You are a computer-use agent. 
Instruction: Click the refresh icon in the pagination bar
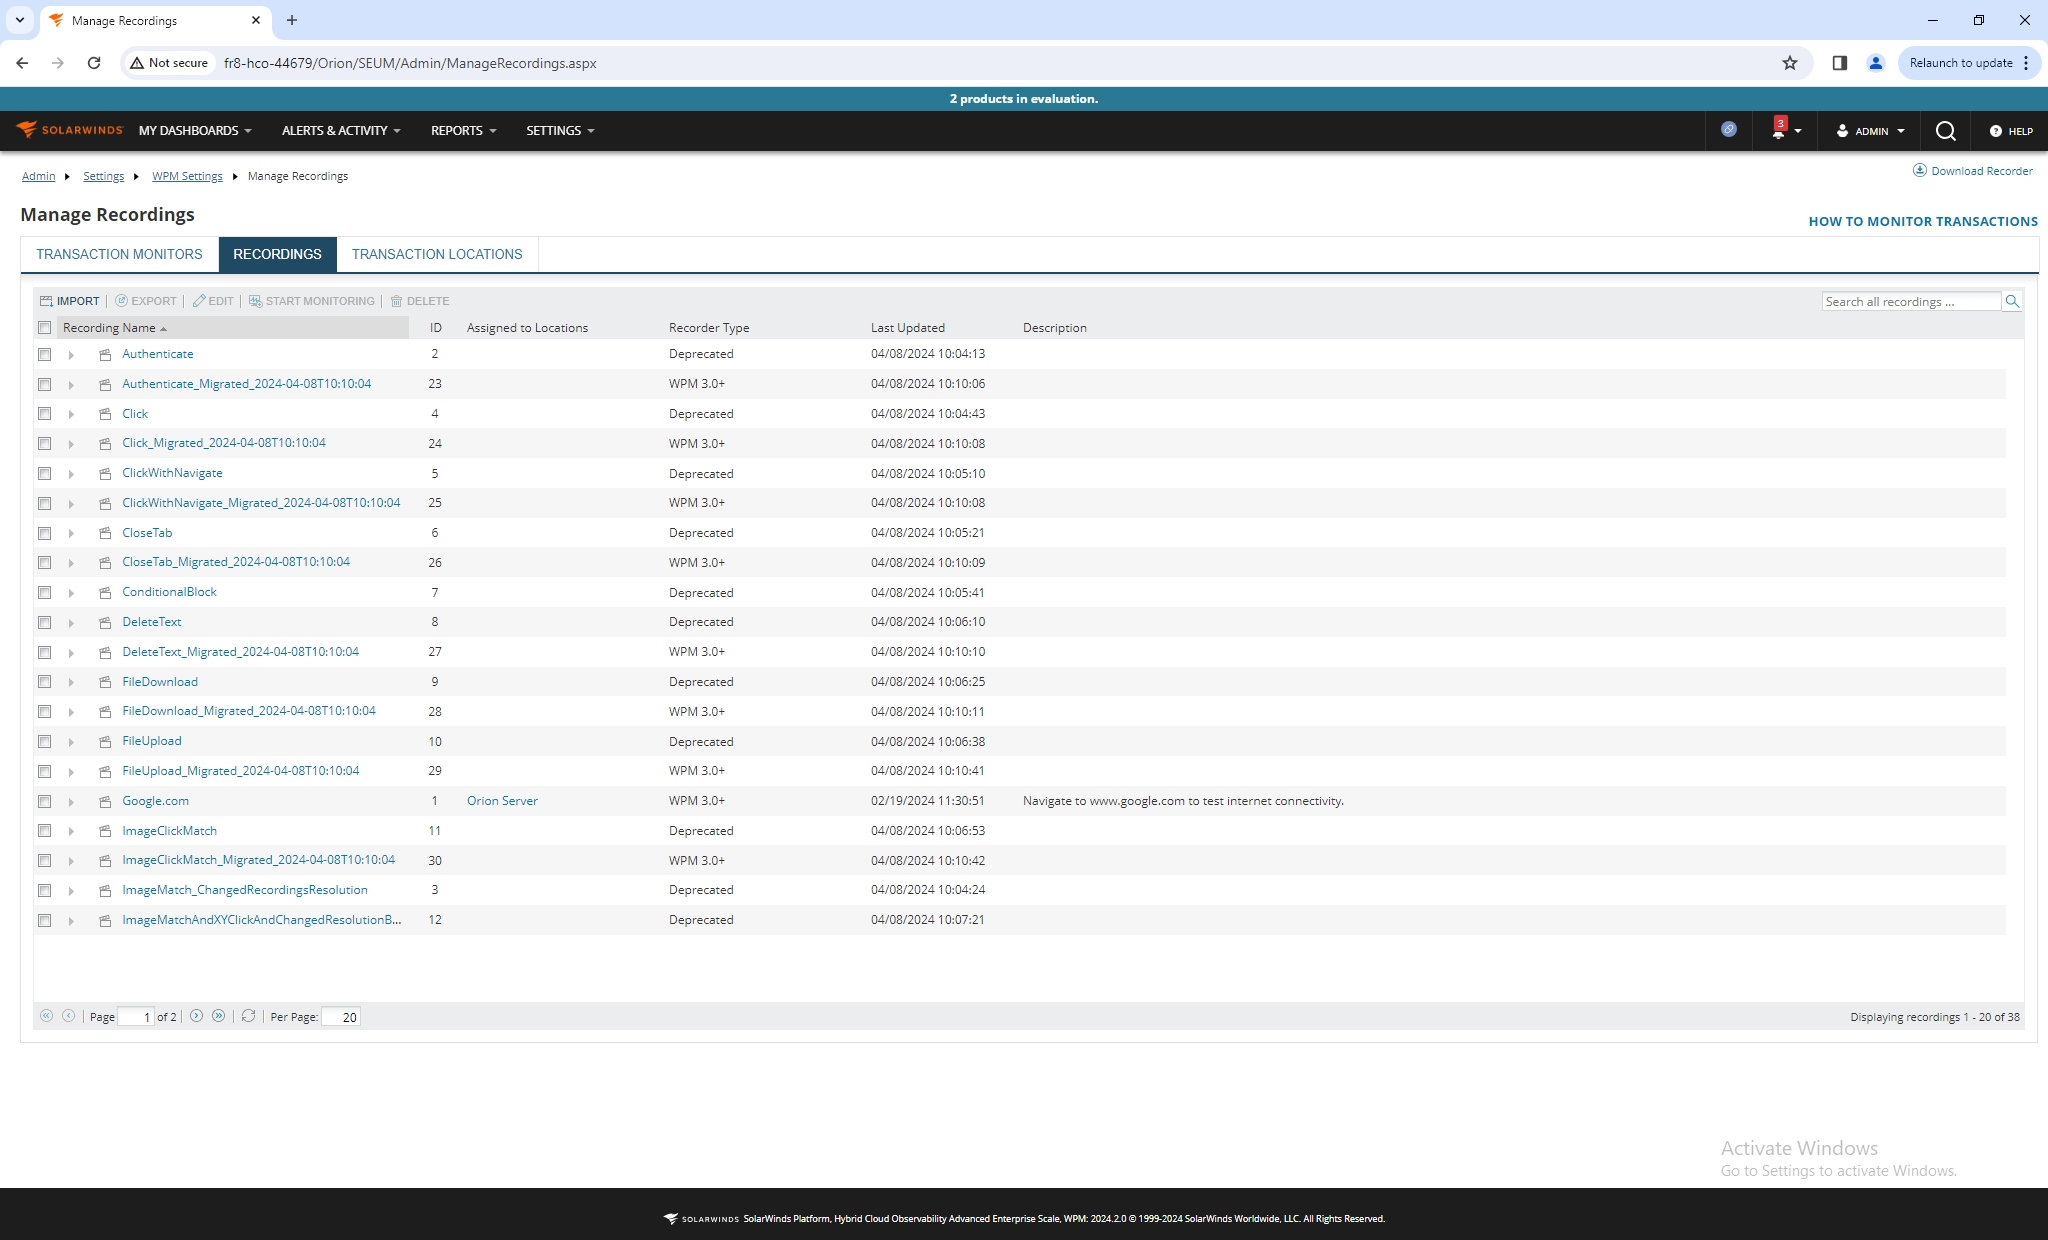tap(248, 1016)
